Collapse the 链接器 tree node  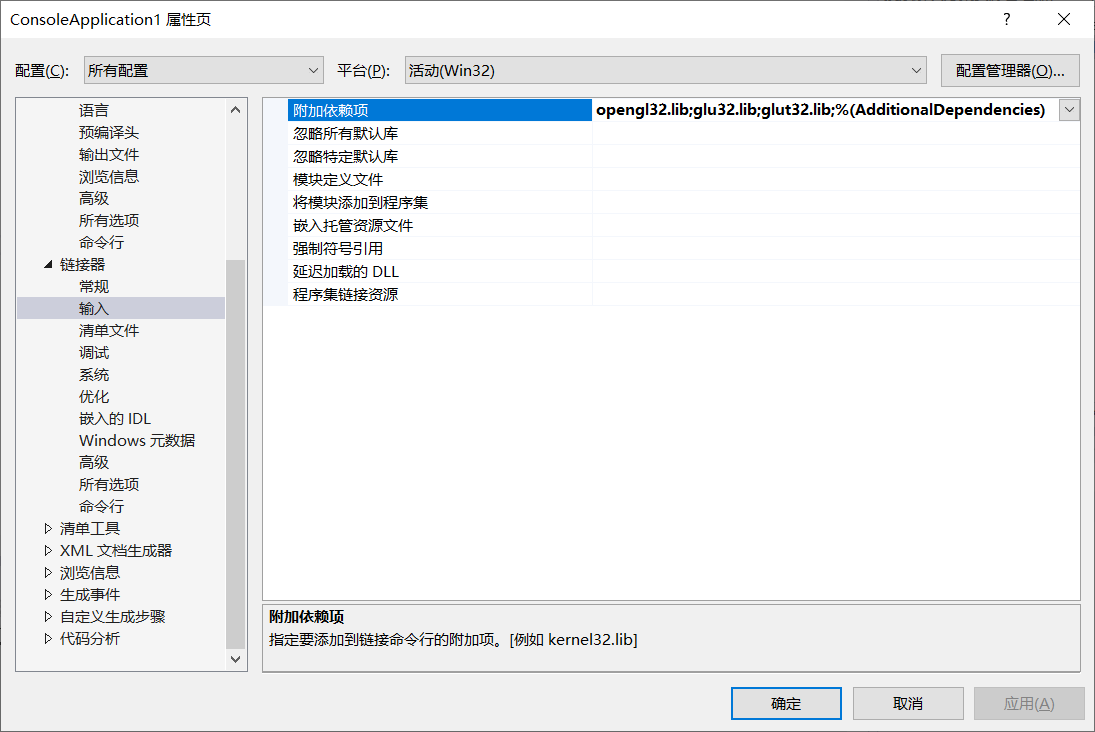click(x=48, y=264)
